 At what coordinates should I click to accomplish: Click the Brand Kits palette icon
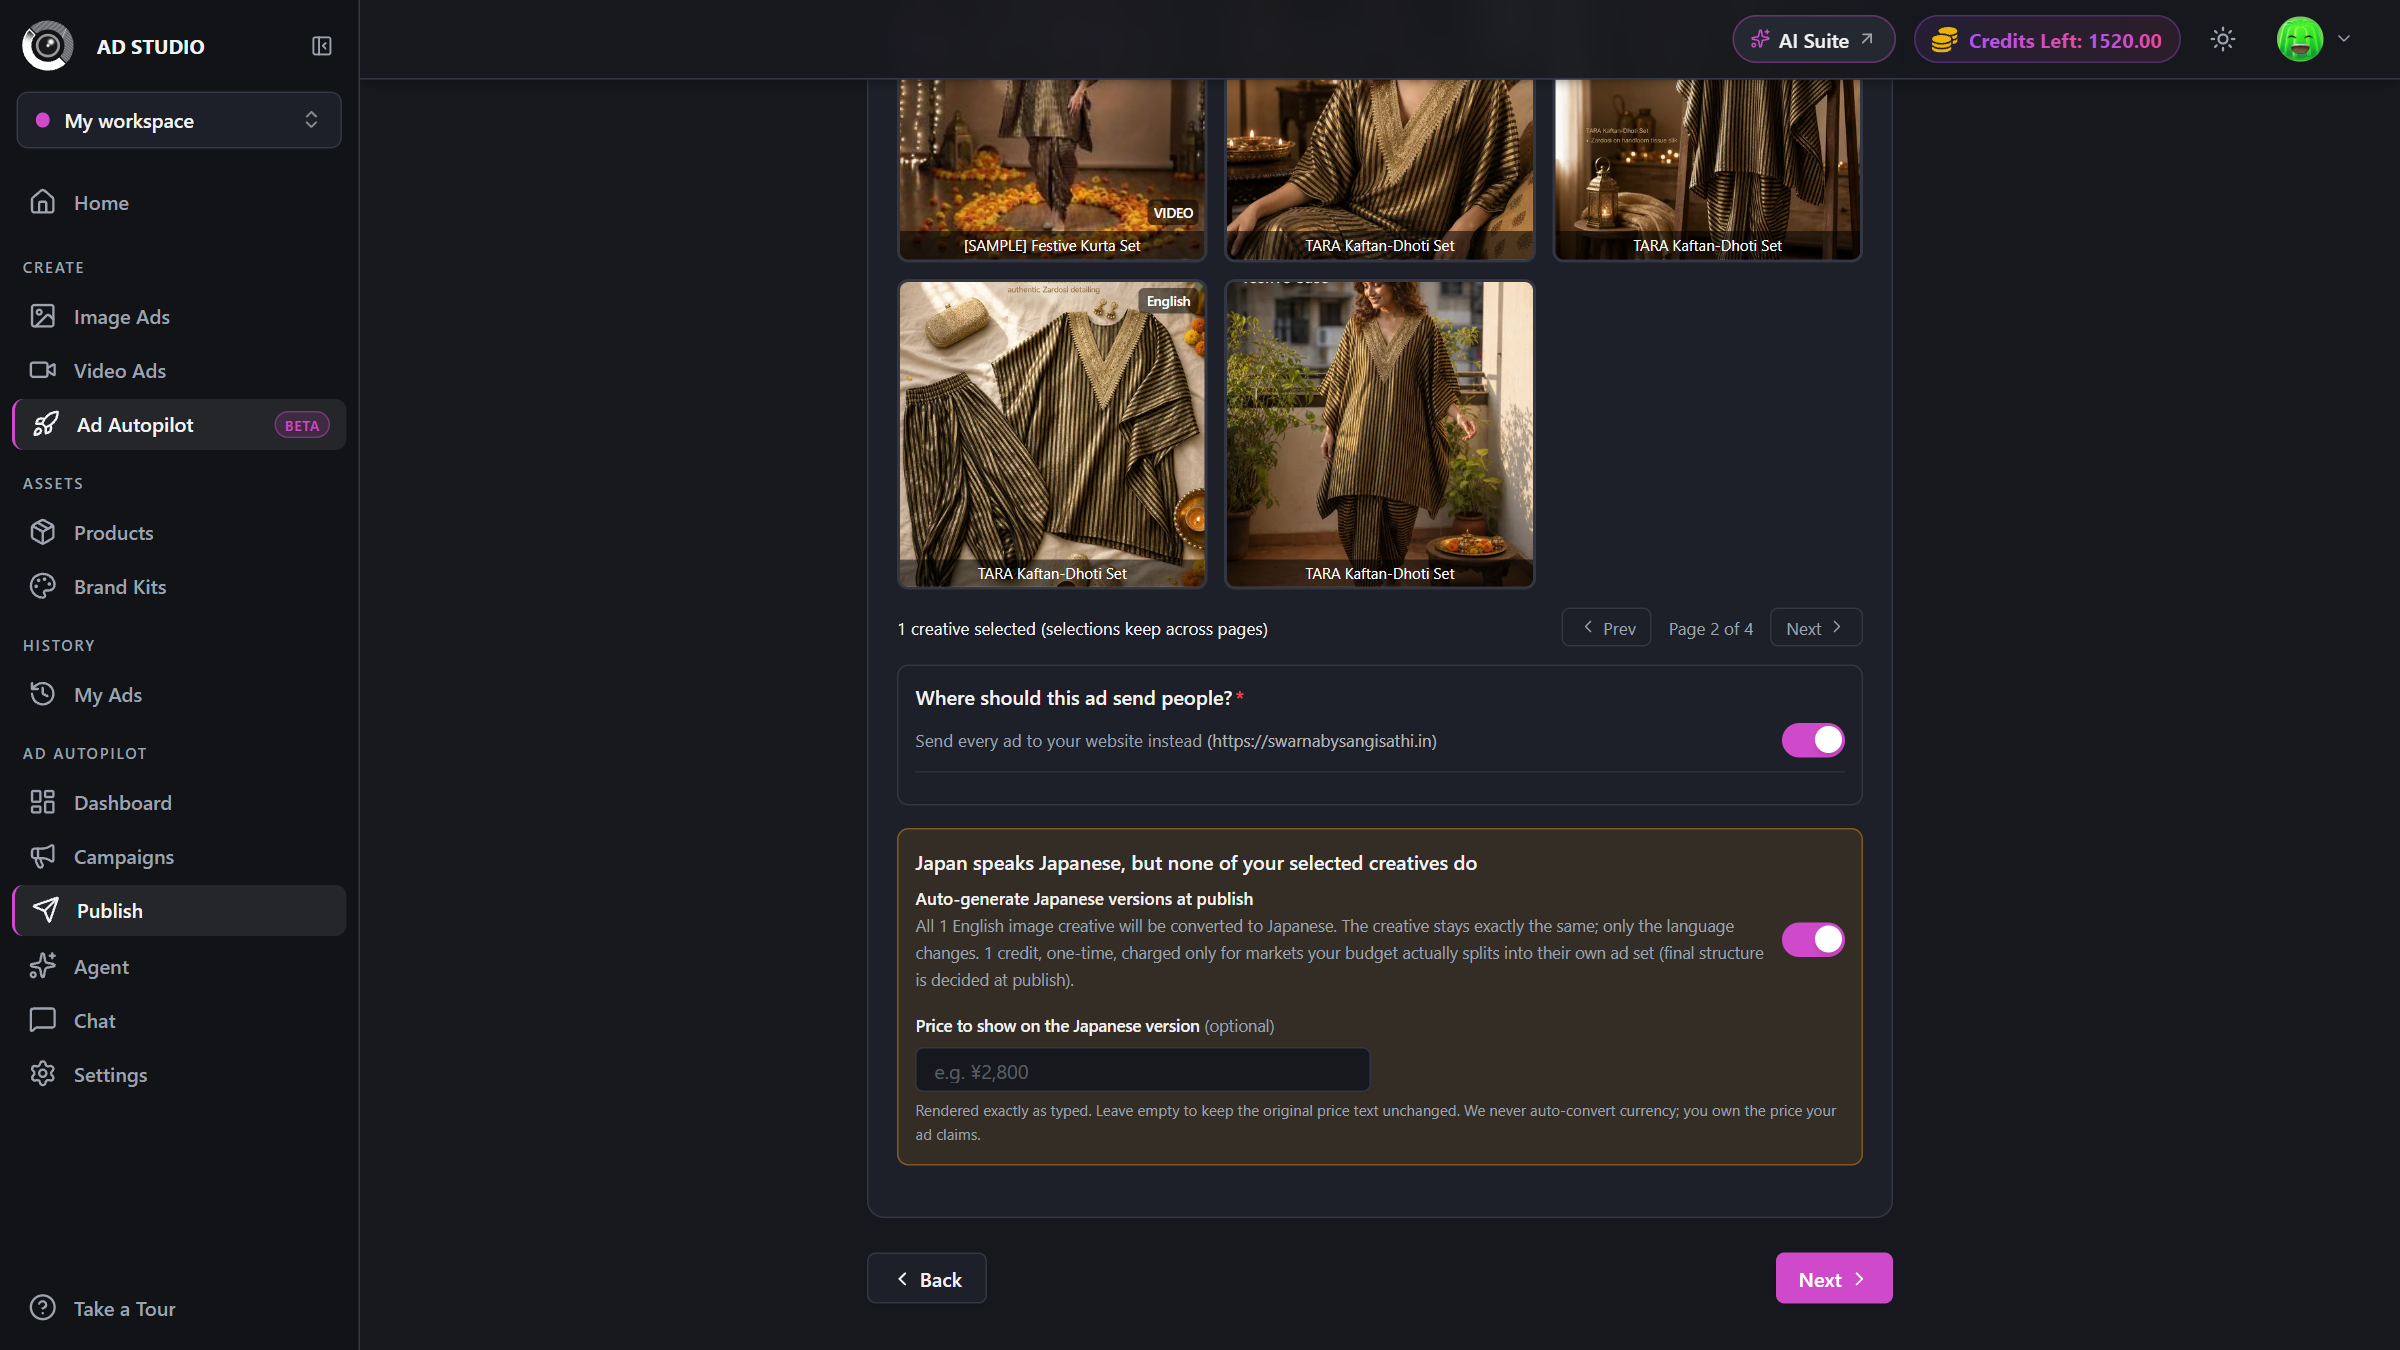point(42,586)
